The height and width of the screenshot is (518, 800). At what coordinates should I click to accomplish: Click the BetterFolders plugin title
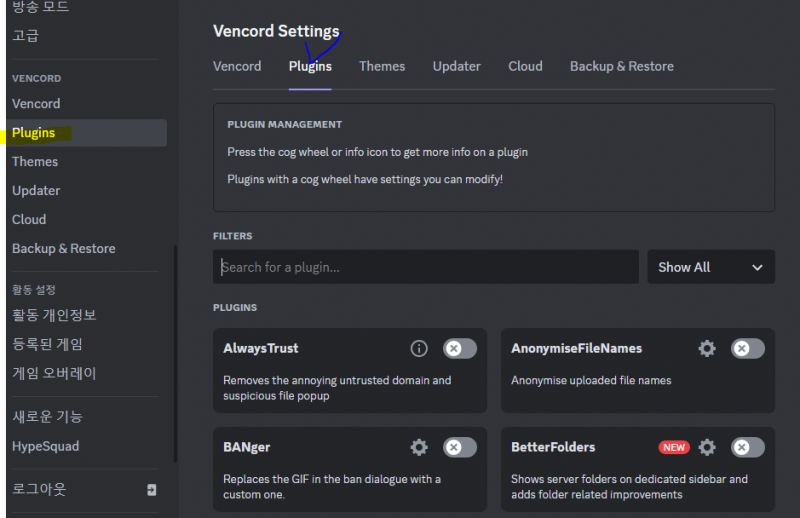(x=553, y=448)
